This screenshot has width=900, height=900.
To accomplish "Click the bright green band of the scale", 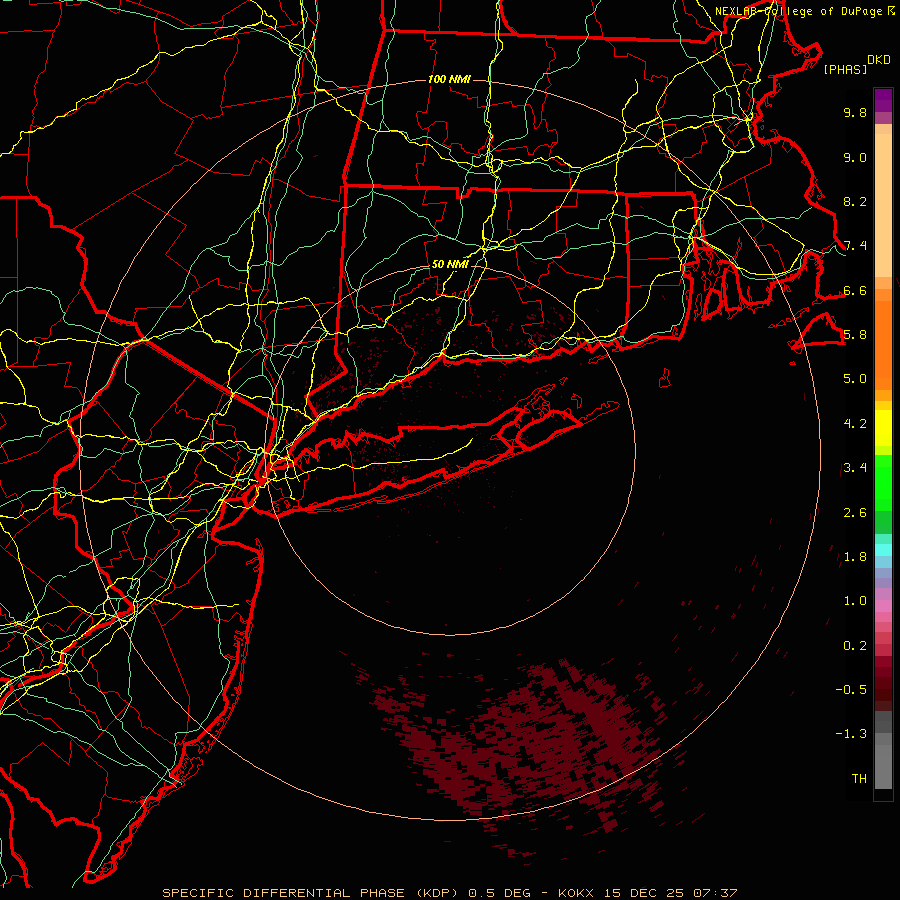I will pos(883,483).
